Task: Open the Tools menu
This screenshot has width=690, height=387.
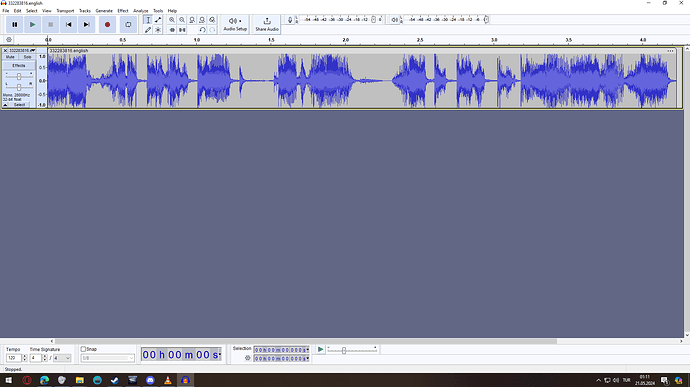Action: click(158, 11)
